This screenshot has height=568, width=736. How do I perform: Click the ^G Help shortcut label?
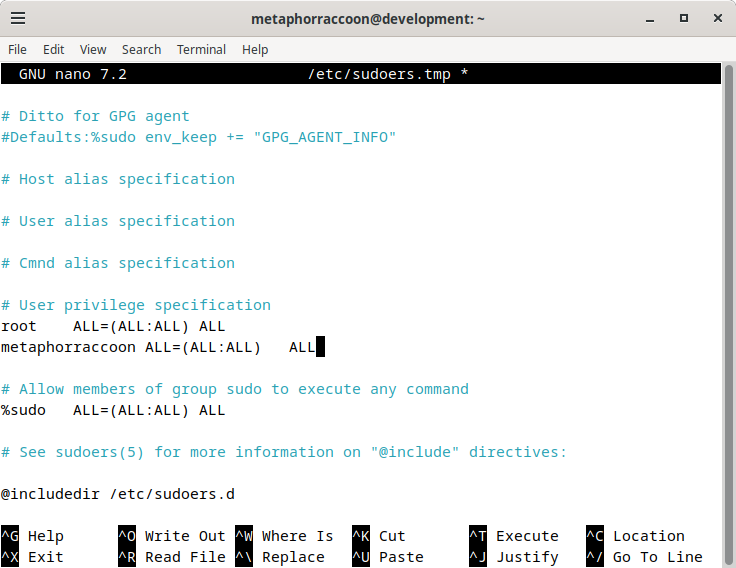pyautogui.click(x=33, y=536)
